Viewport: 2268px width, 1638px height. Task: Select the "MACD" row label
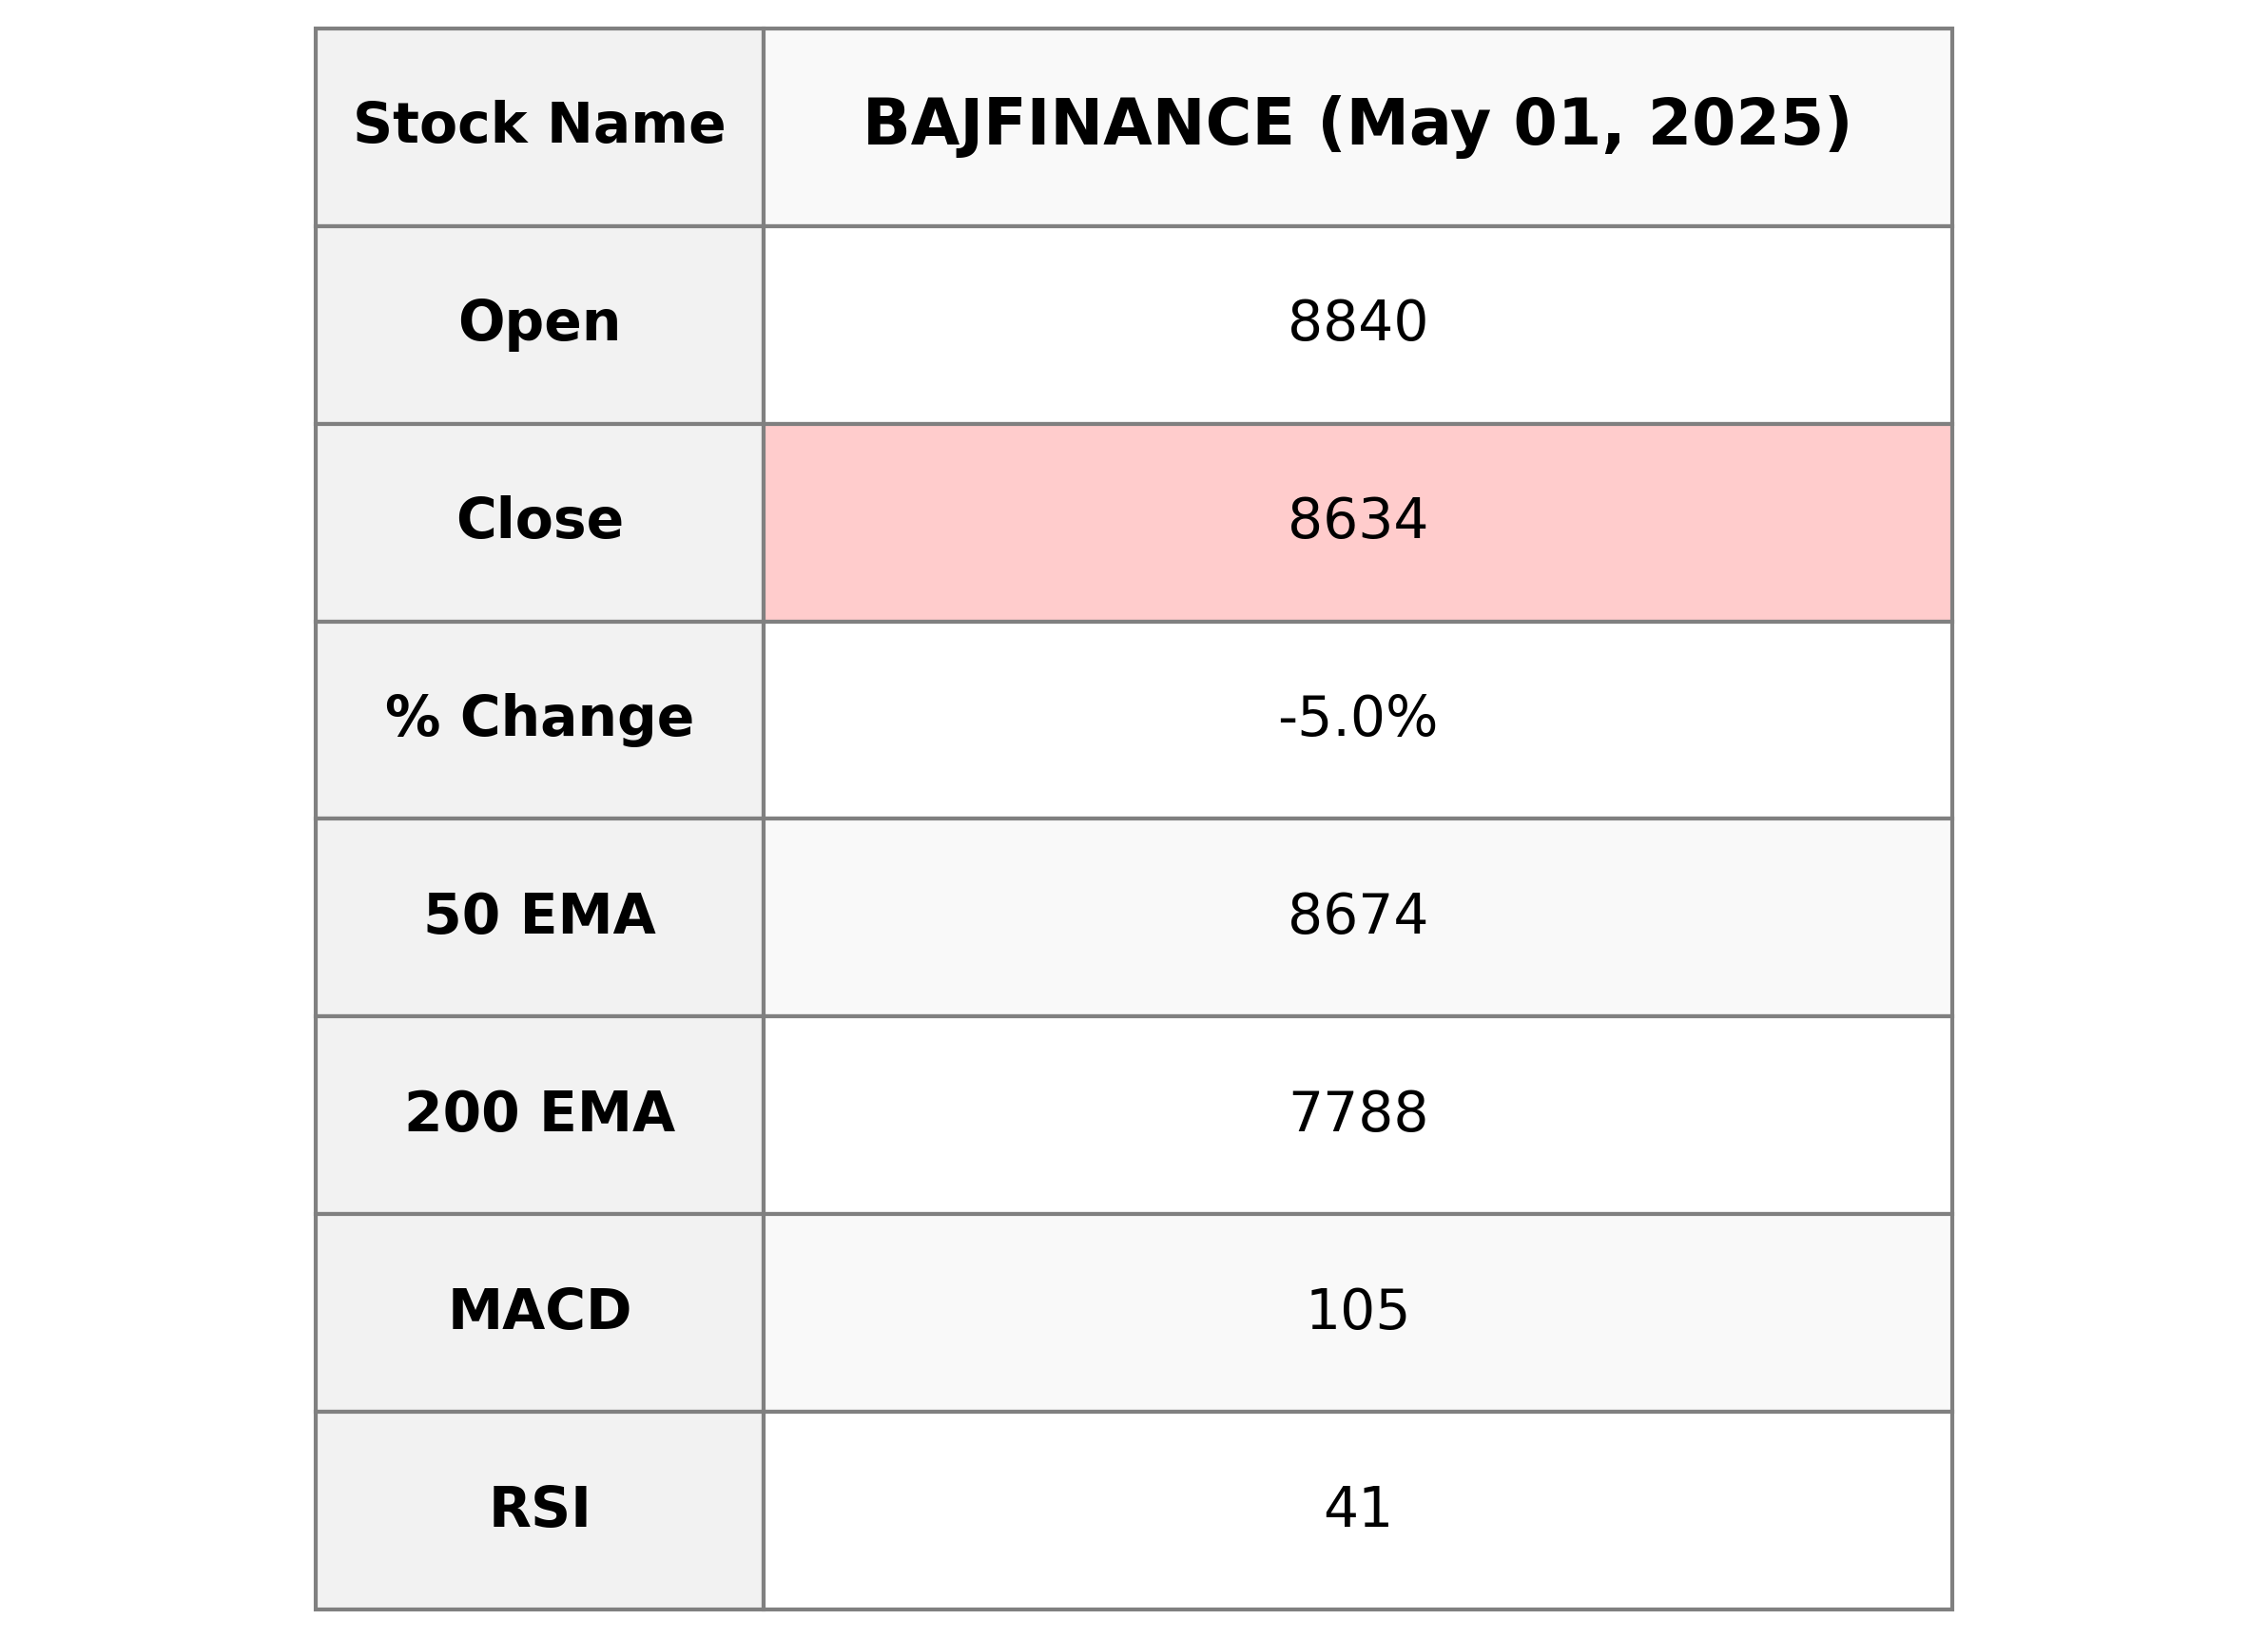click(539, 1310)
